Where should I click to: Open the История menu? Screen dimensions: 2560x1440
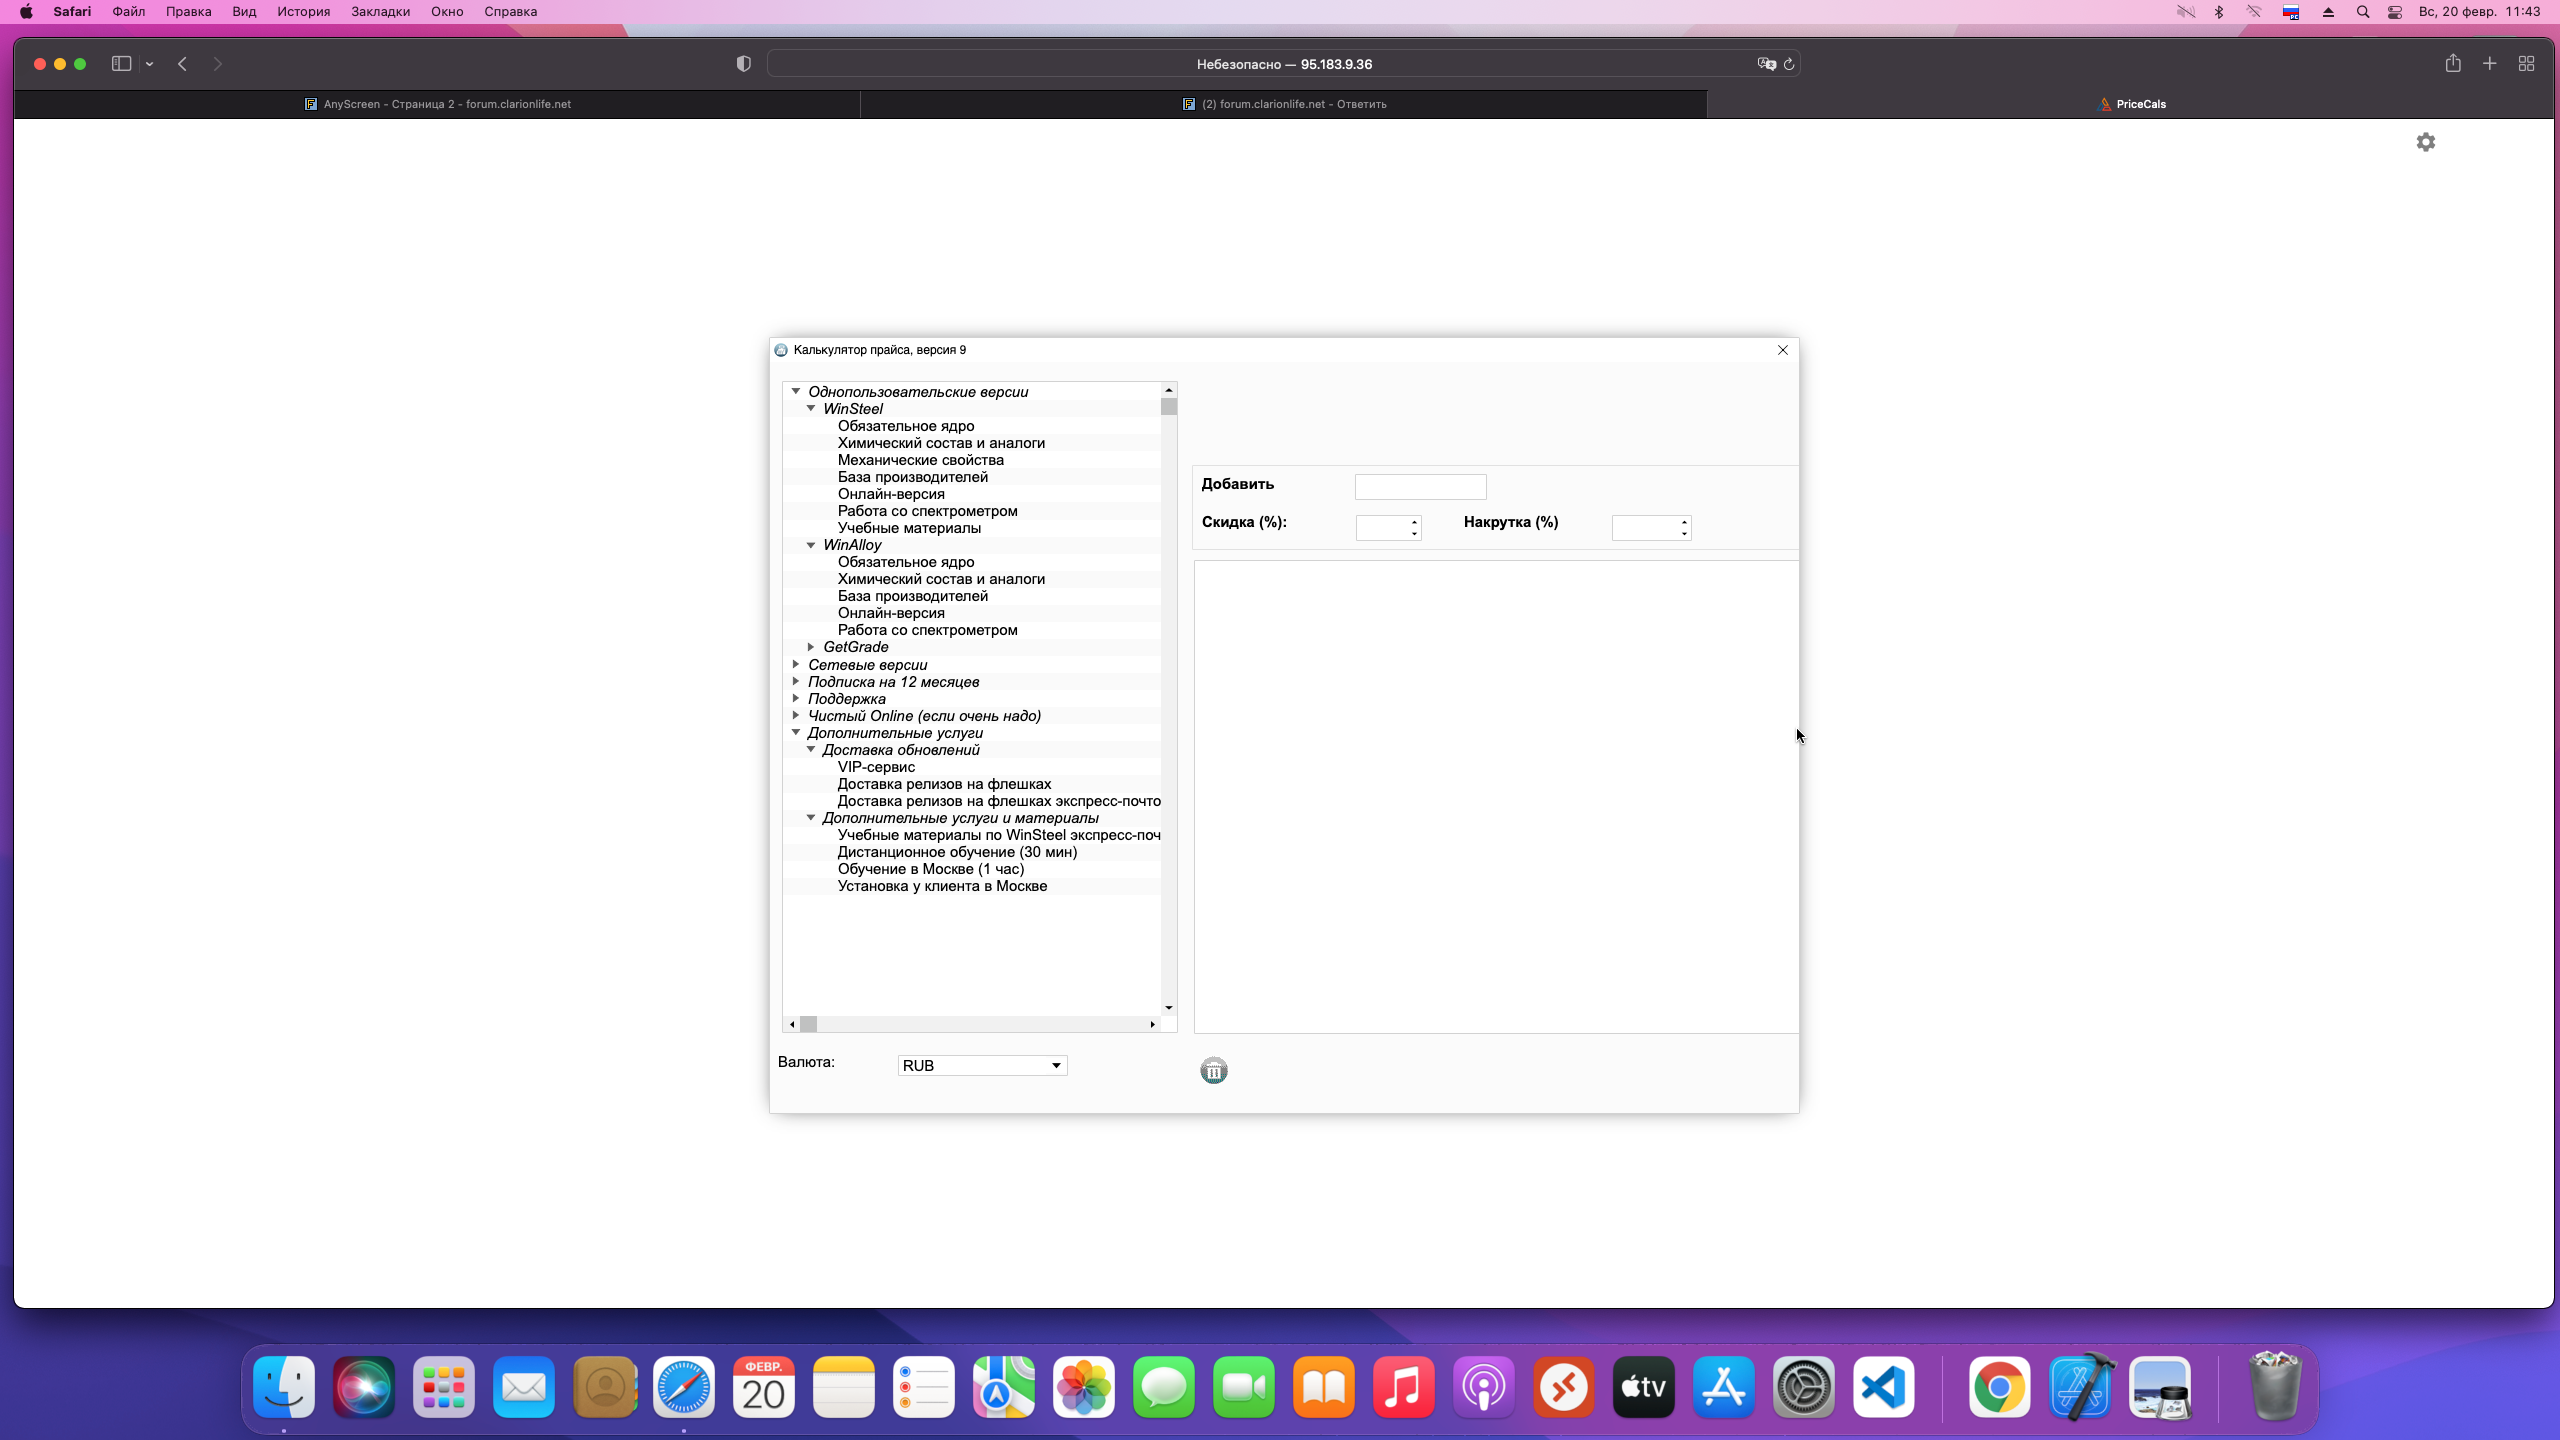tap(303, 12)
